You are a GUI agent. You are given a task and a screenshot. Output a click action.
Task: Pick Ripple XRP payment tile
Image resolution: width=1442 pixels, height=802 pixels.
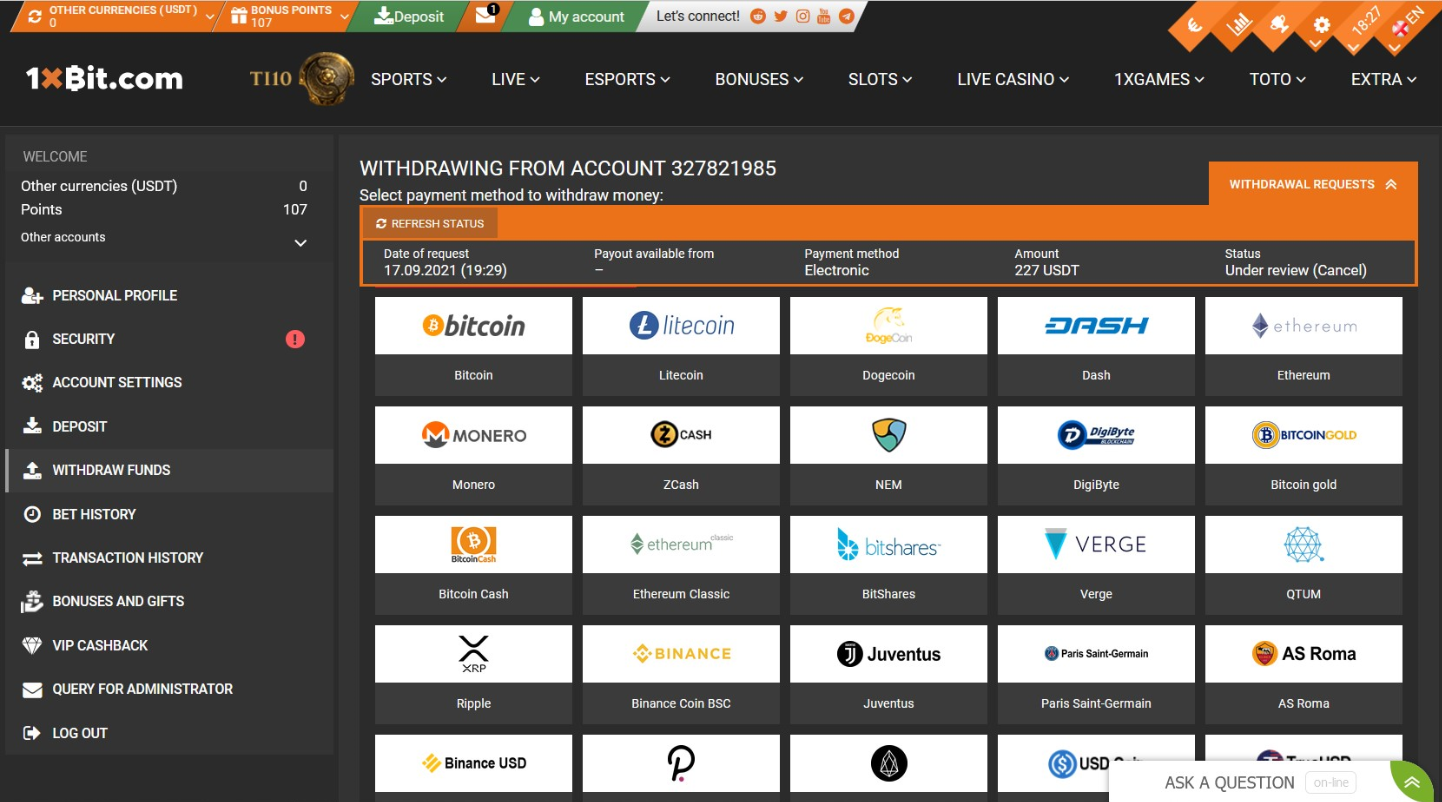(x=473, y=674)
